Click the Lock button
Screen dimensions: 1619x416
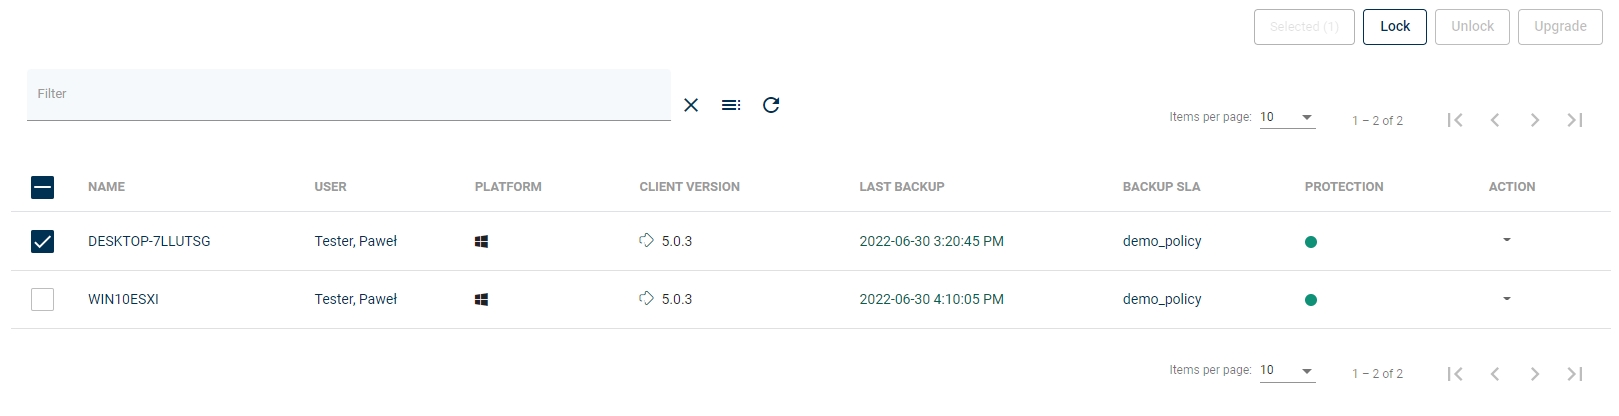pos(1394,27)
